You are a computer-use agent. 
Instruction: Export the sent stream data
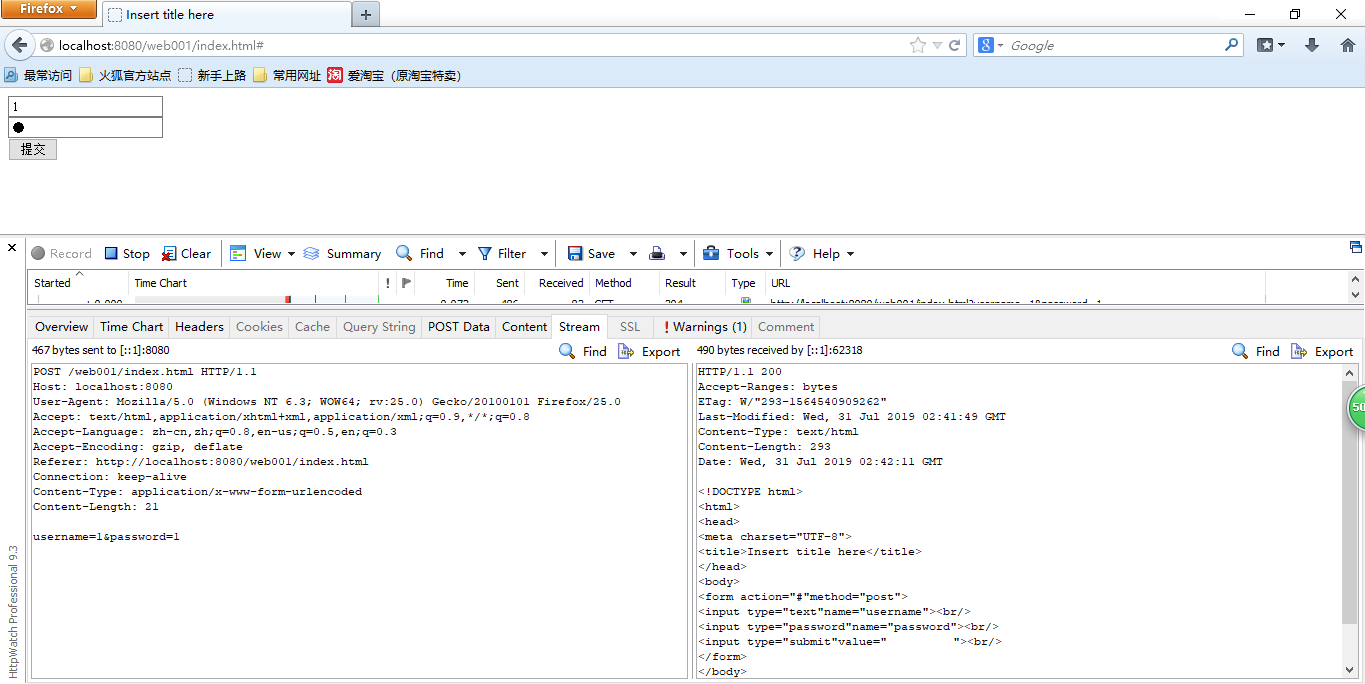tap(649, 351)
